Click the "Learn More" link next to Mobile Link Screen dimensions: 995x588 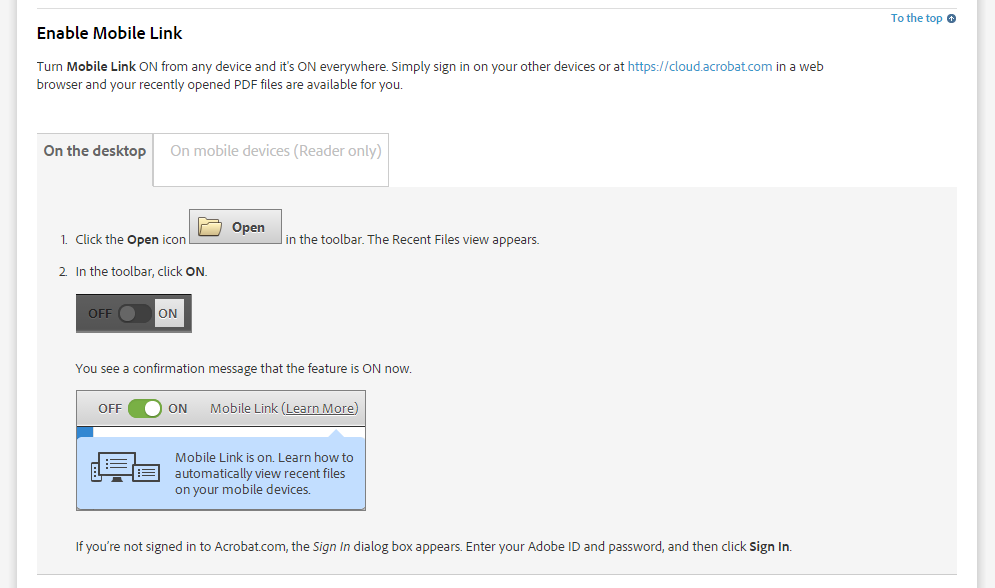(322, 408)
